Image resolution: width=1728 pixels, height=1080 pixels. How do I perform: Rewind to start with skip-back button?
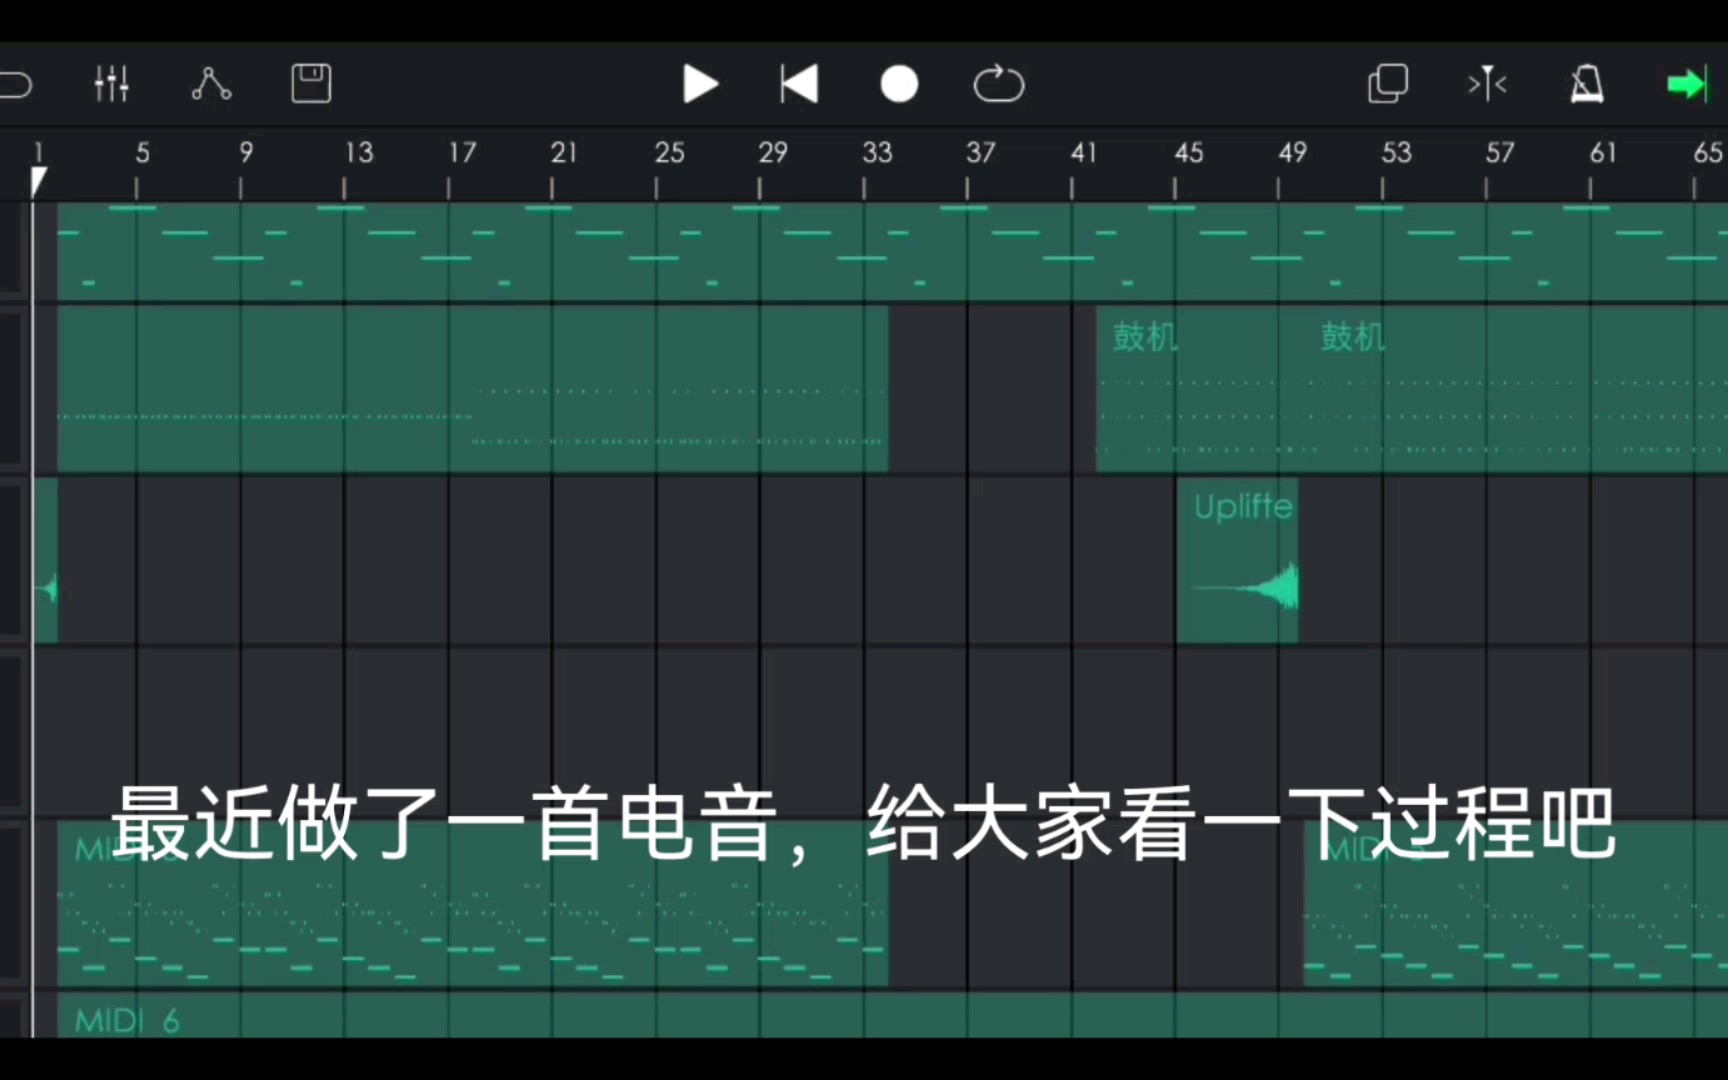pyautogui.click(x=799, y=84)
